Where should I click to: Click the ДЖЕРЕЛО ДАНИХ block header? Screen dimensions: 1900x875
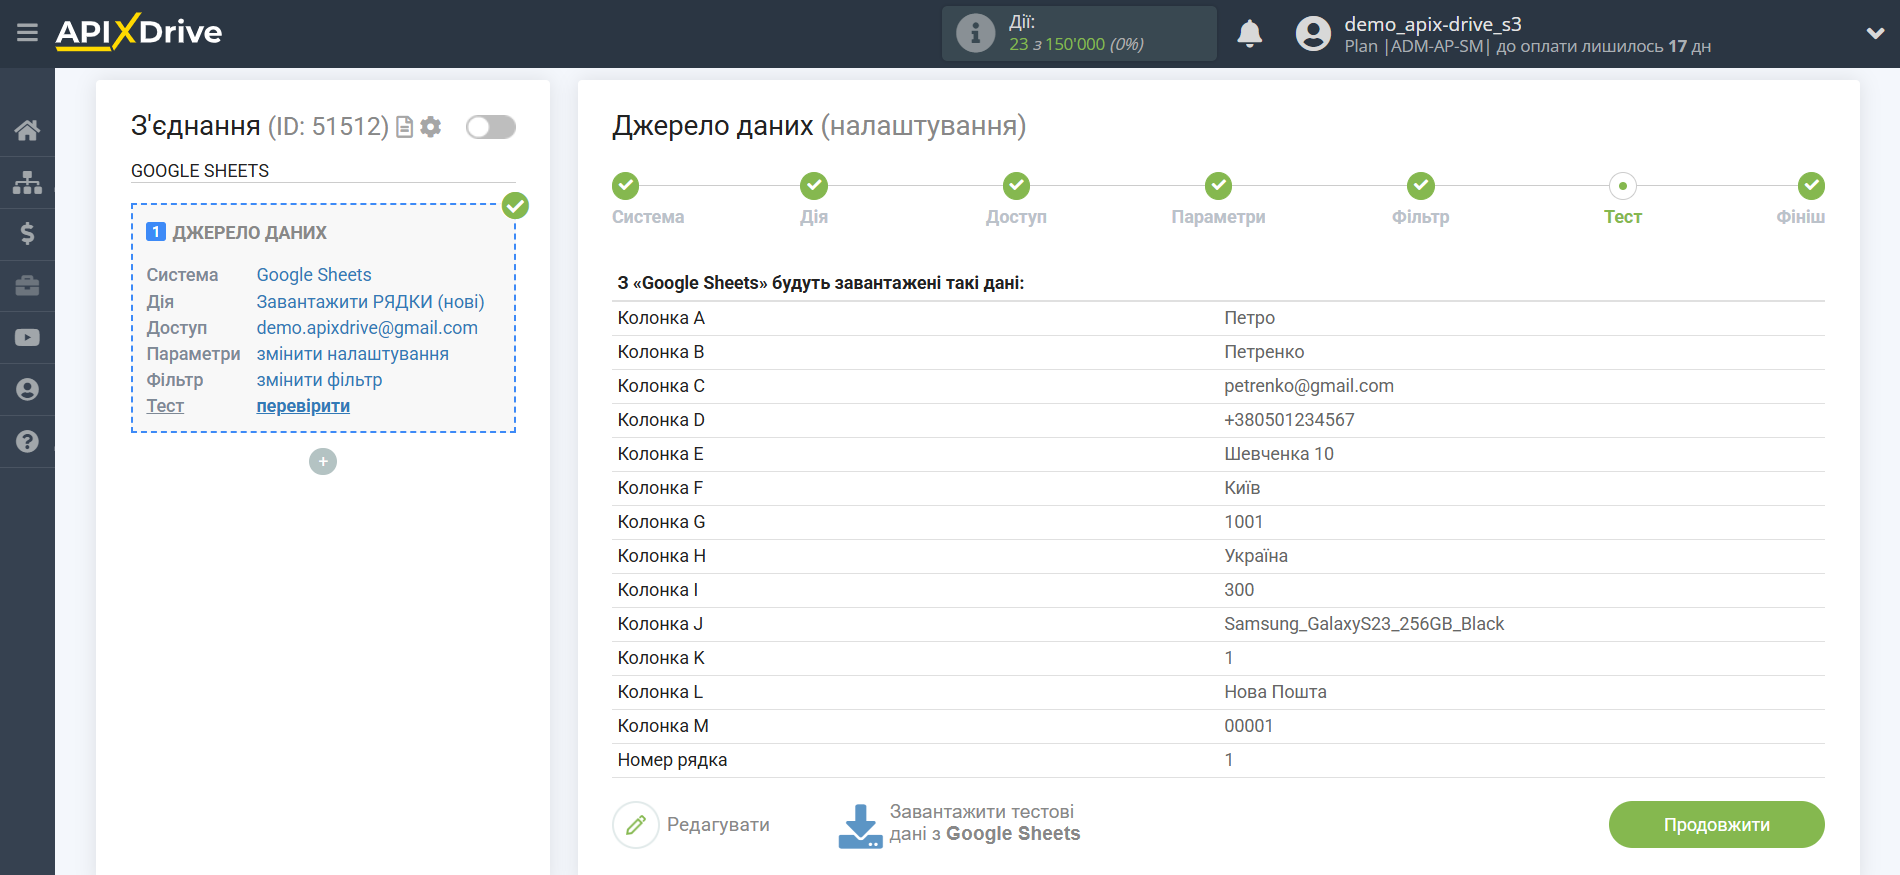point(249,233)
